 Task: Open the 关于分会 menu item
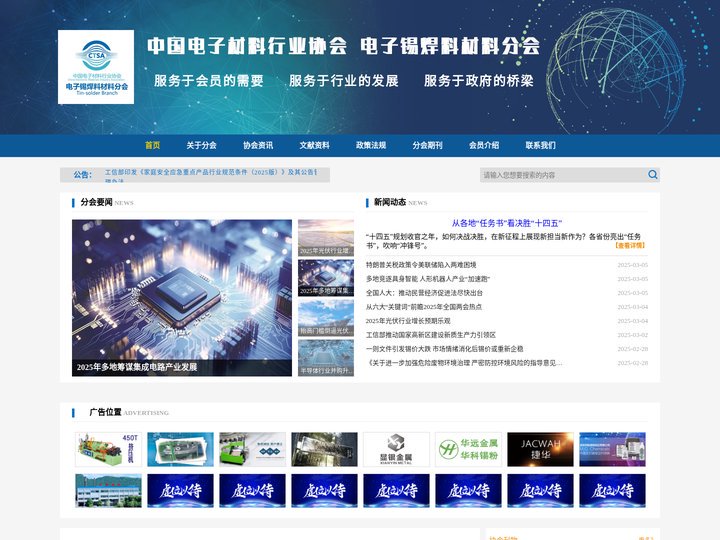[x=201, y=146]
